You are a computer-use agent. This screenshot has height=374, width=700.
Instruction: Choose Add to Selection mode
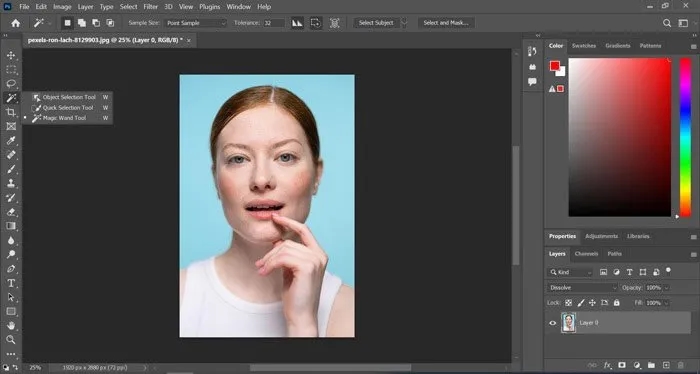pos(82,23)
